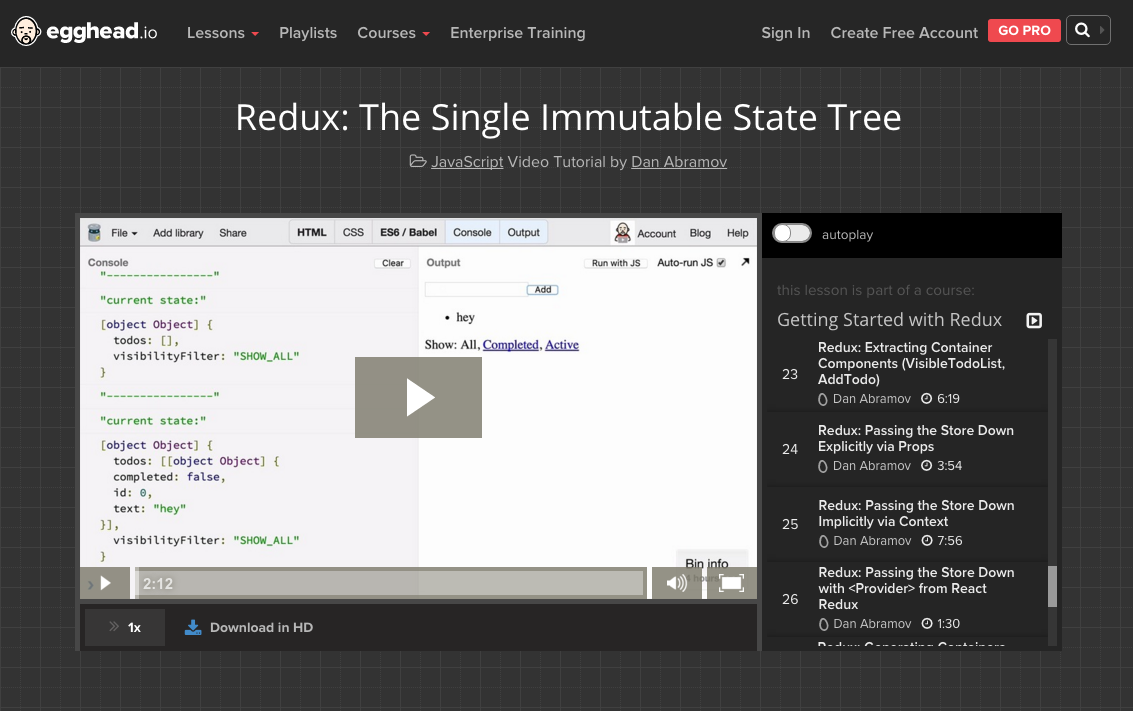Expand the search box arrow
The image size is (1133, 711).
[1102, 30]
